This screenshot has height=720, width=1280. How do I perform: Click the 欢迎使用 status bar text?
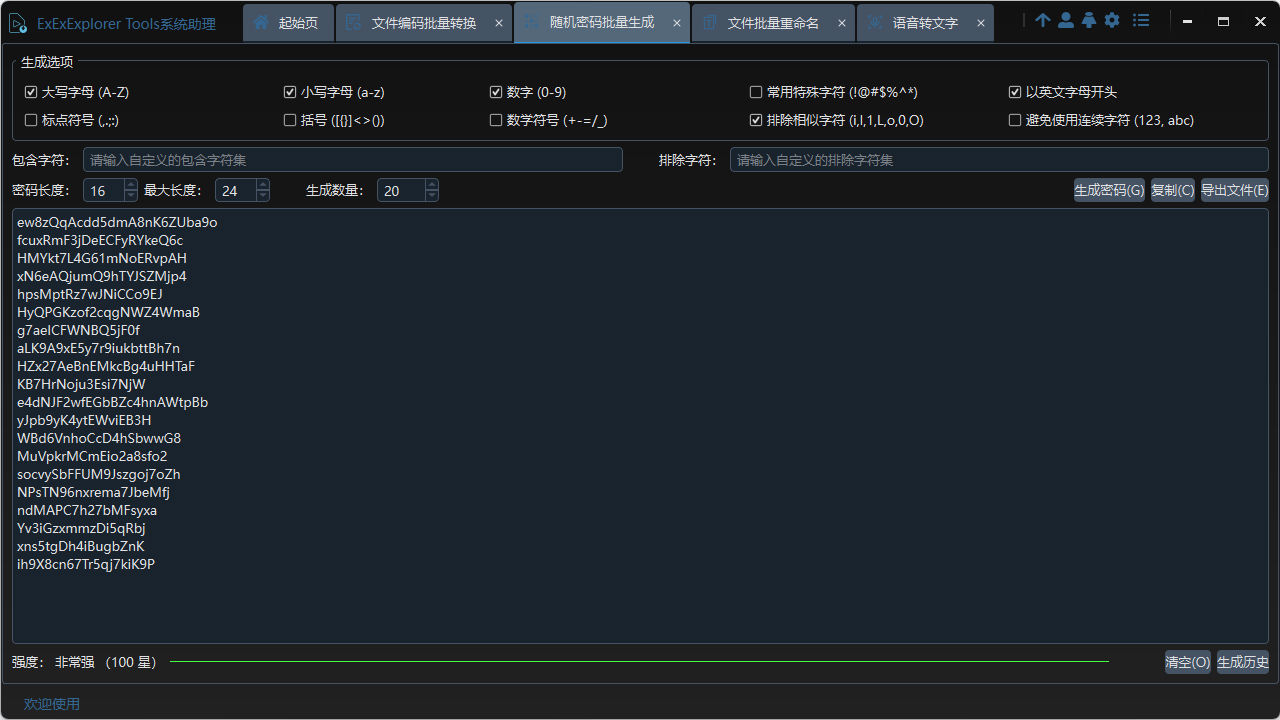click(52, 704)
